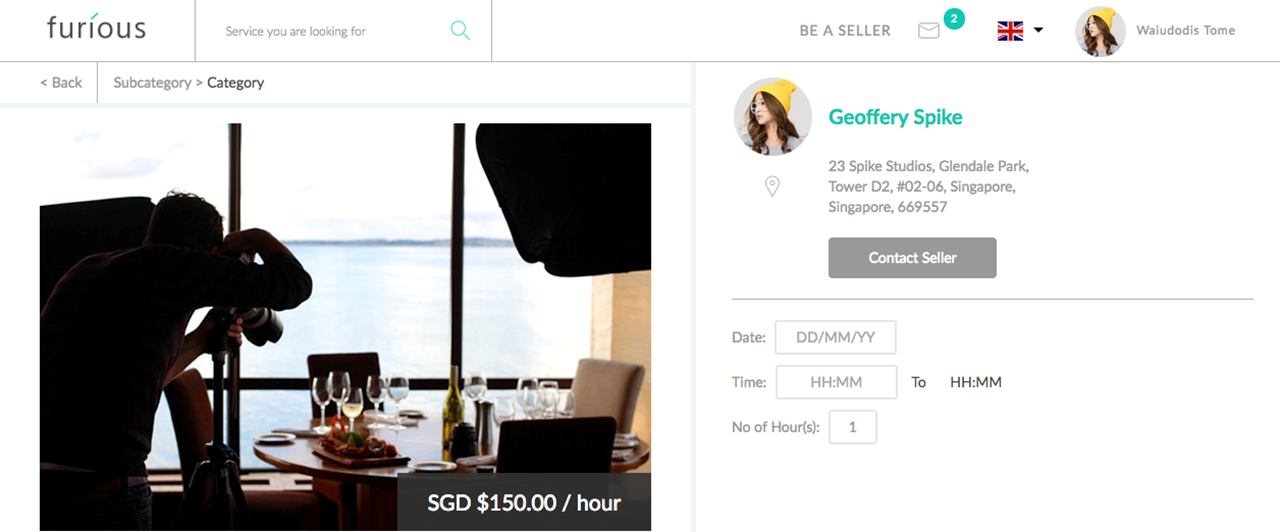Viewport: 1280px width, 532px height.
Task: Click the UK flag language icon
Action: pos(1010,31)
